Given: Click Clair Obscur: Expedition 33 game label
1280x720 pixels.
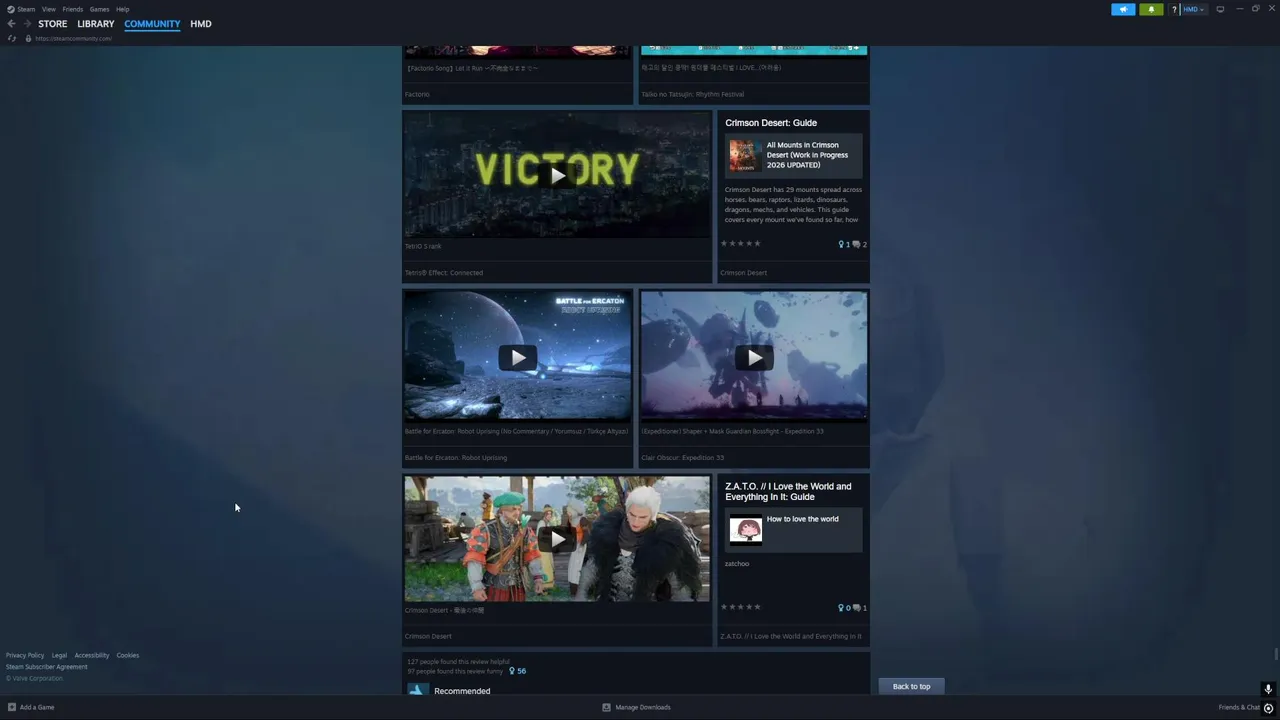Looking at the screenshot, I should (x=683, y=457).
